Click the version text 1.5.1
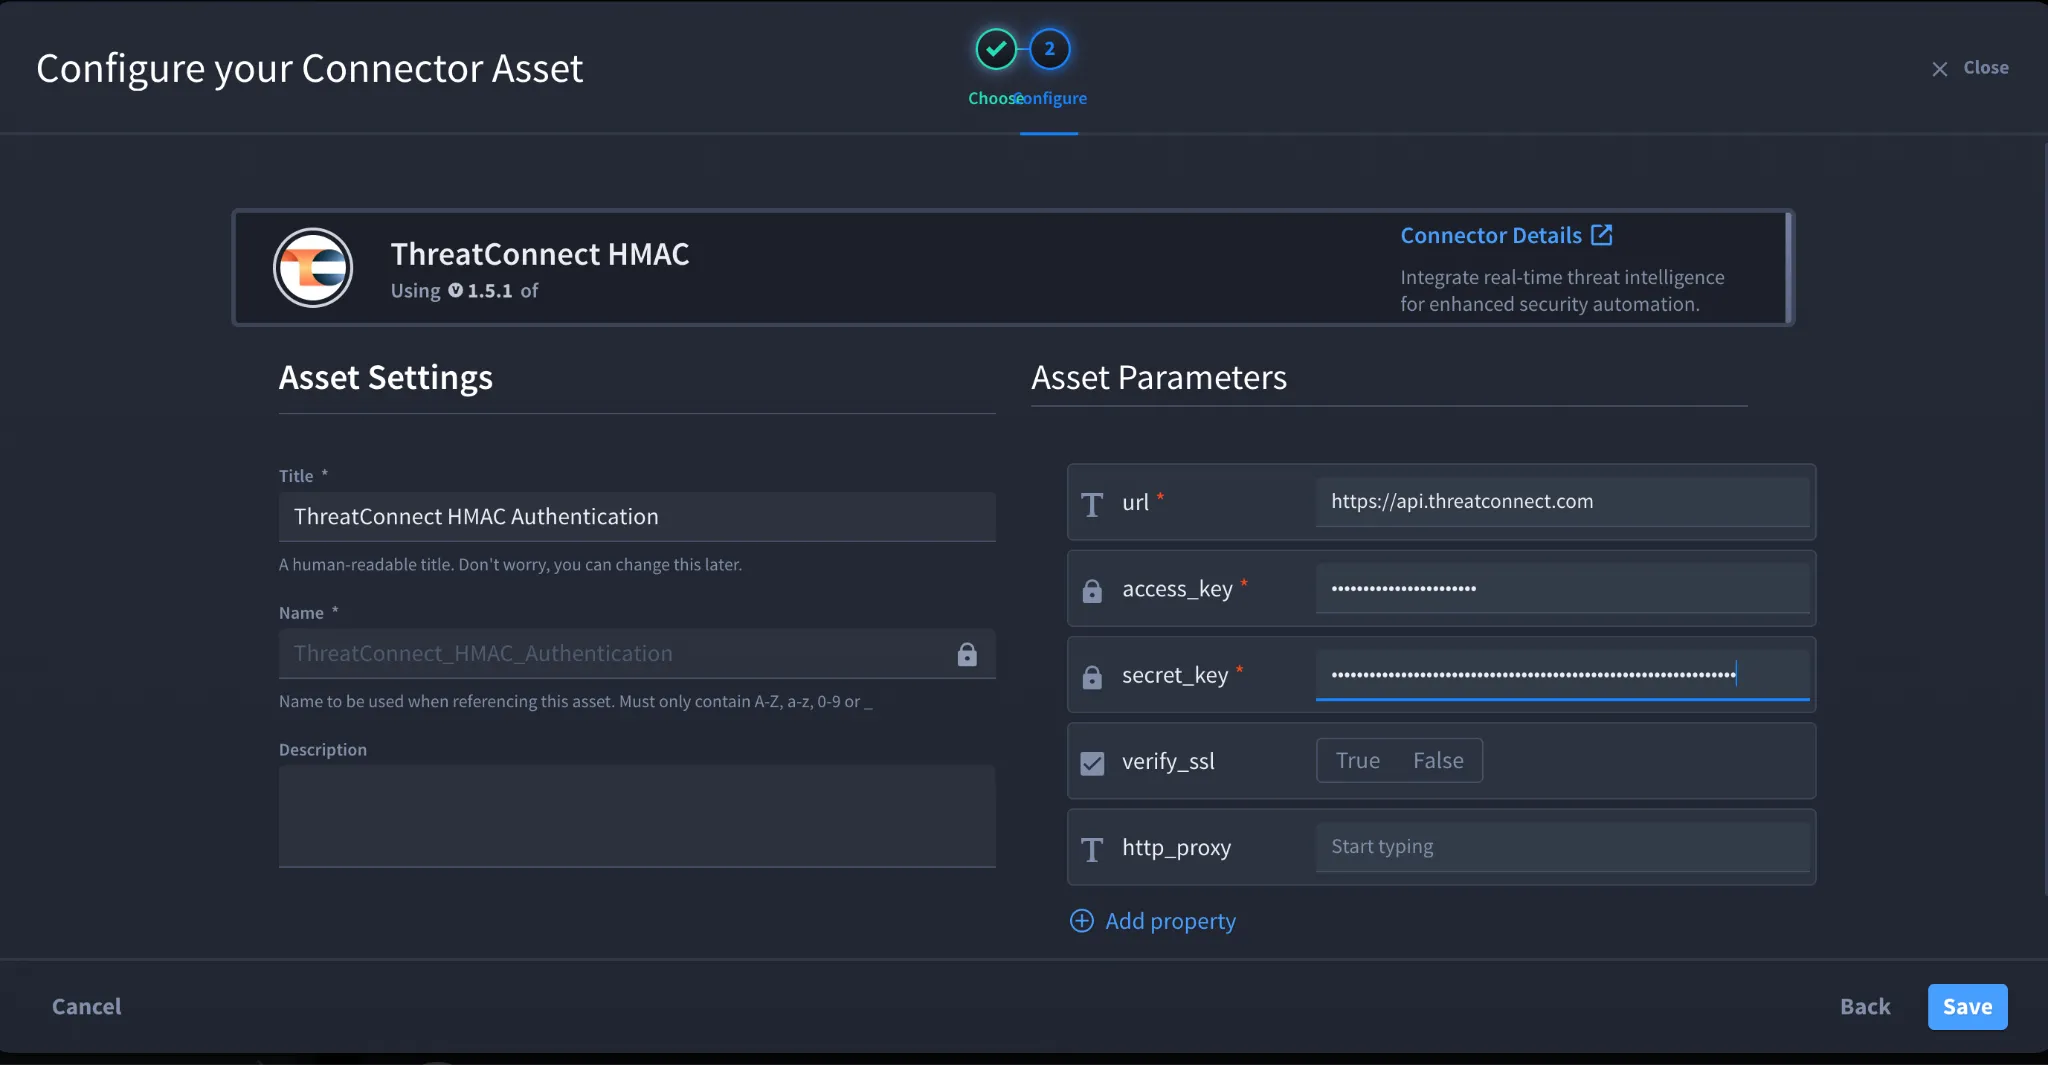This screenshot has width=2048, height=1065. click(x=490, y=291)
